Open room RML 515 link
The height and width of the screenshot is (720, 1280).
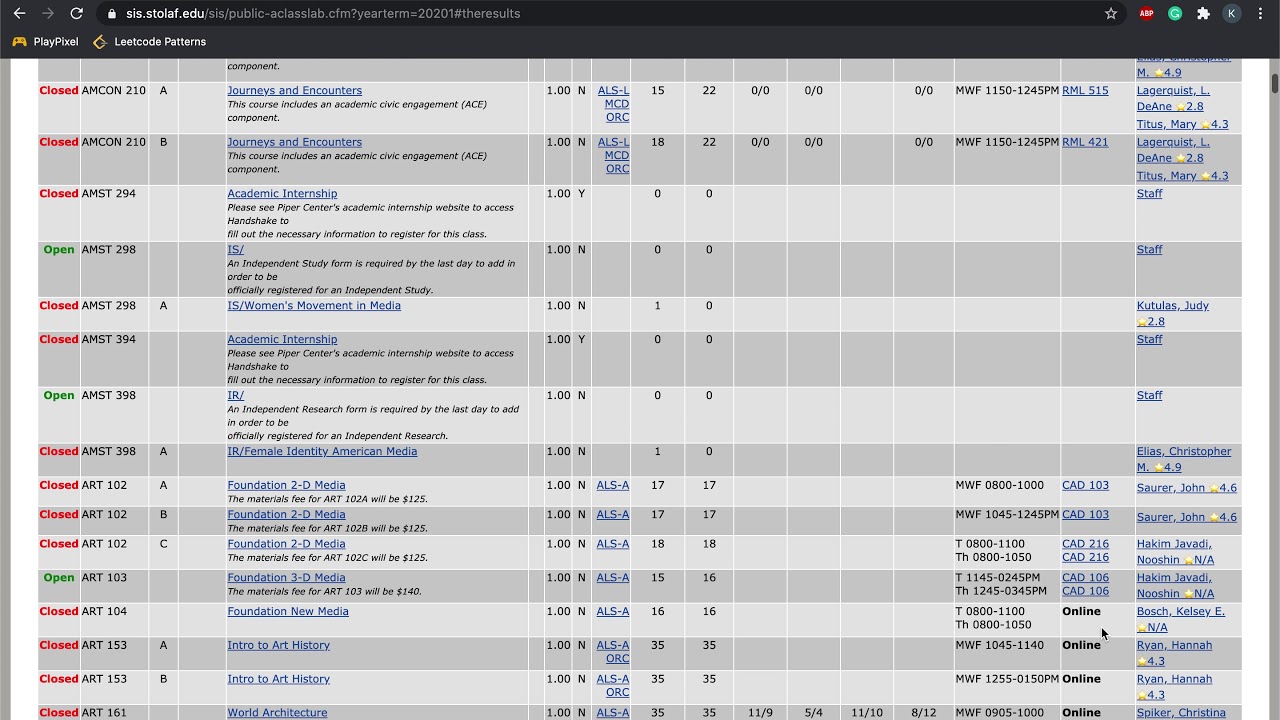1085,91
